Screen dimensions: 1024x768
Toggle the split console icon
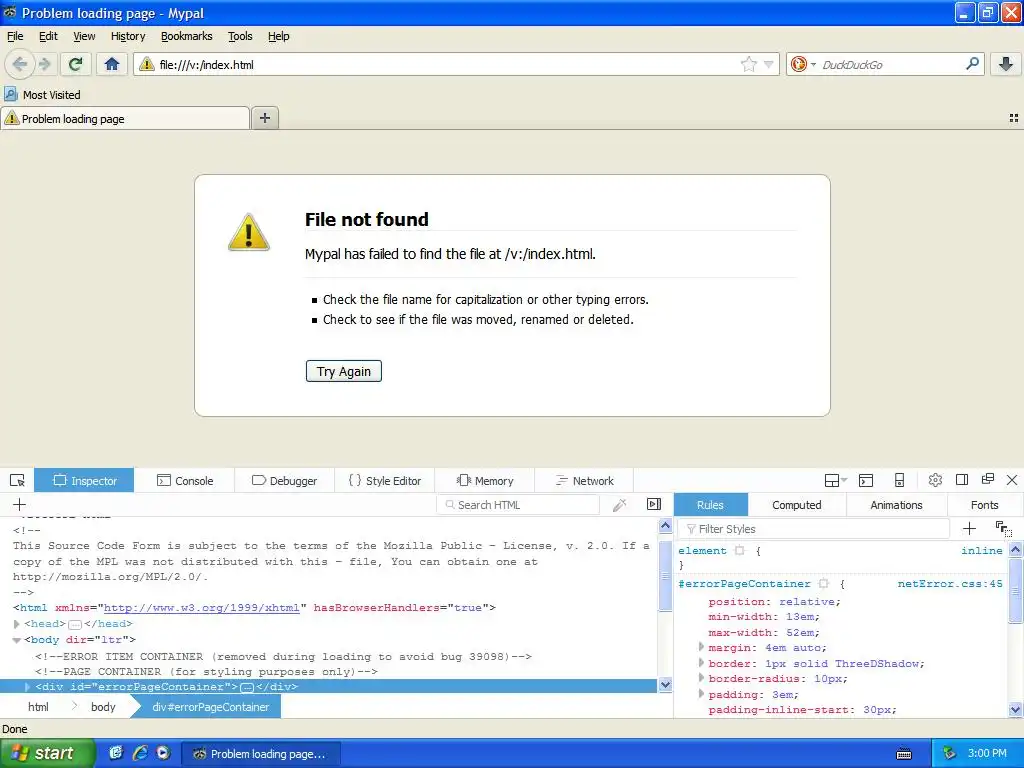coord(866,481)
